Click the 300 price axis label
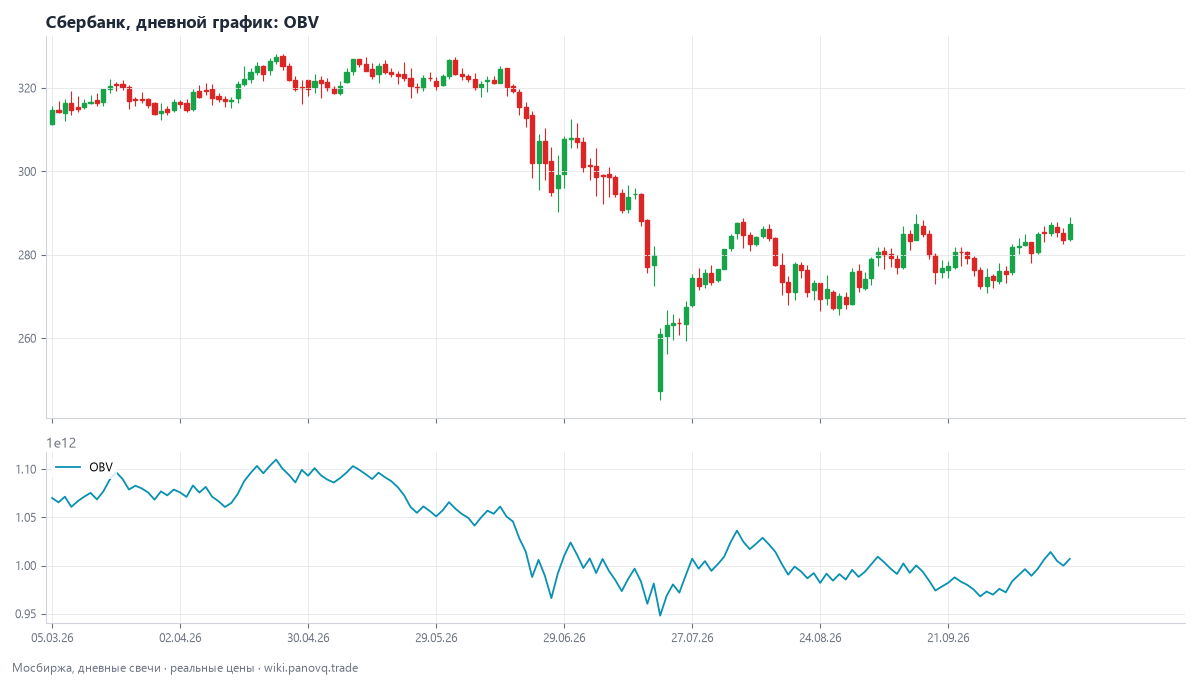Image resolution: width=1200 pixels, height=680 pixels. (27, 172)
